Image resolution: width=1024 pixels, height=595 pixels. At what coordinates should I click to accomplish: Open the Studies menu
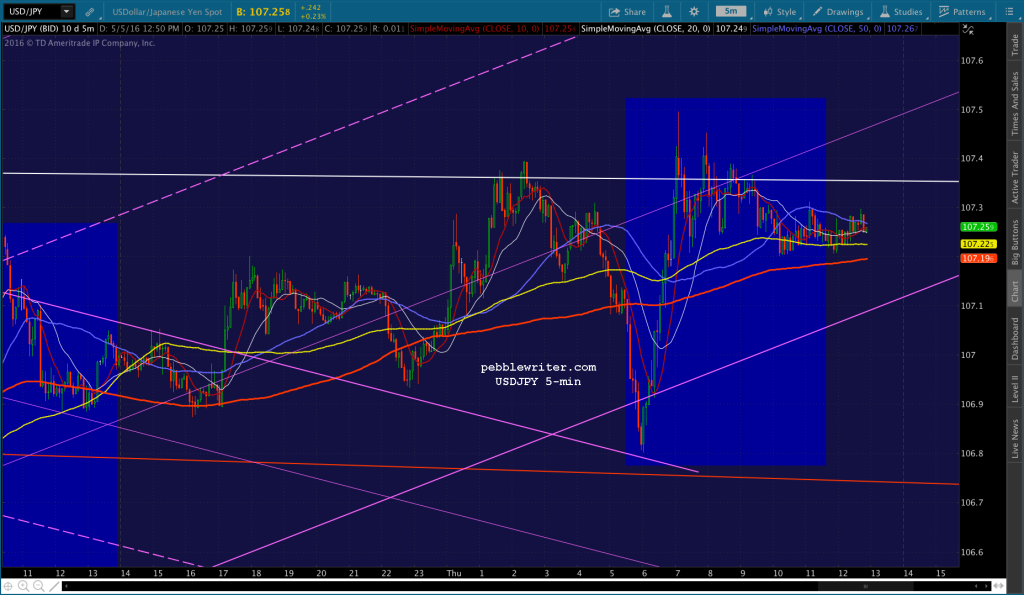click(901, 12)
